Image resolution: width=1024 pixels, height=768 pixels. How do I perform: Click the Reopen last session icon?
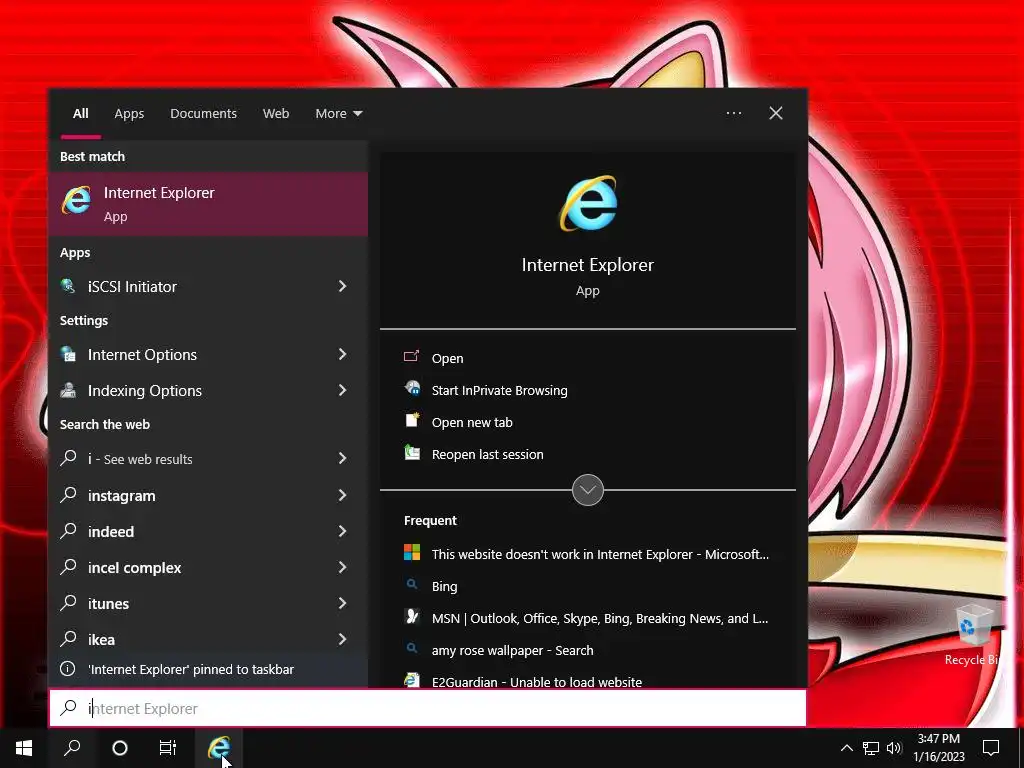coord(411,453)
